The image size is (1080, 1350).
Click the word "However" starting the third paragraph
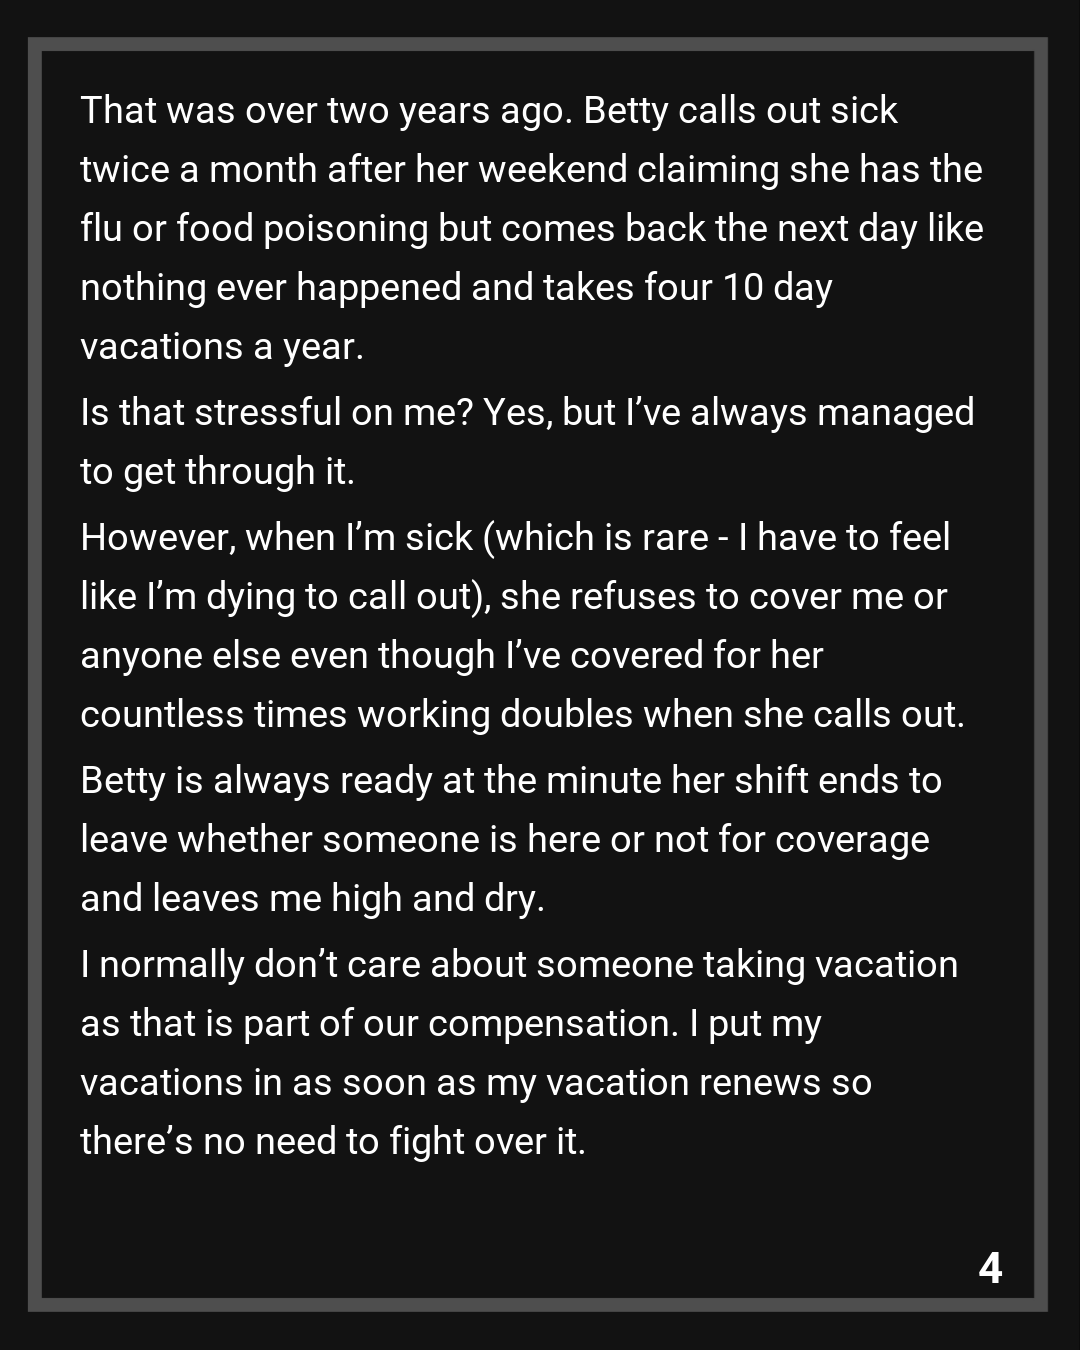coord(157,538)
